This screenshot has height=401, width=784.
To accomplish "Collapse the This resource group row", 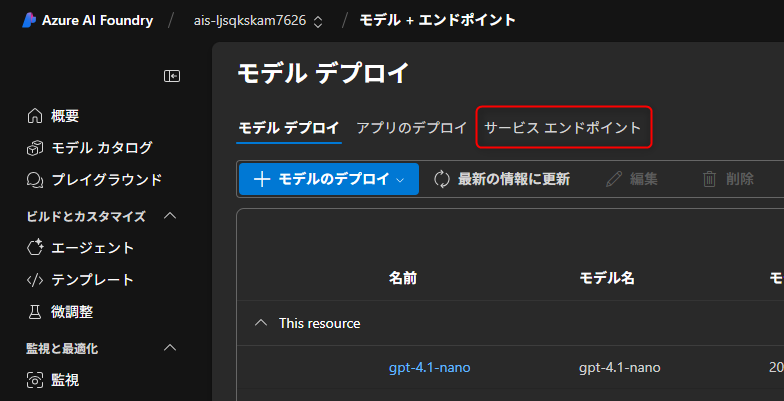I will click(262, 323).
